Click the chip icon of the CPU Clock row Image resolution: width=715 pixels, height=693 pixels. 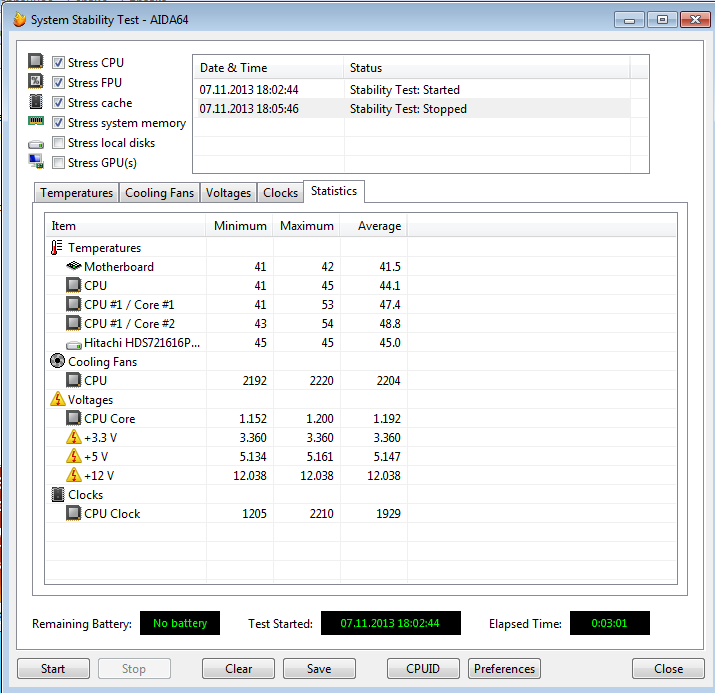click(73, 513)
